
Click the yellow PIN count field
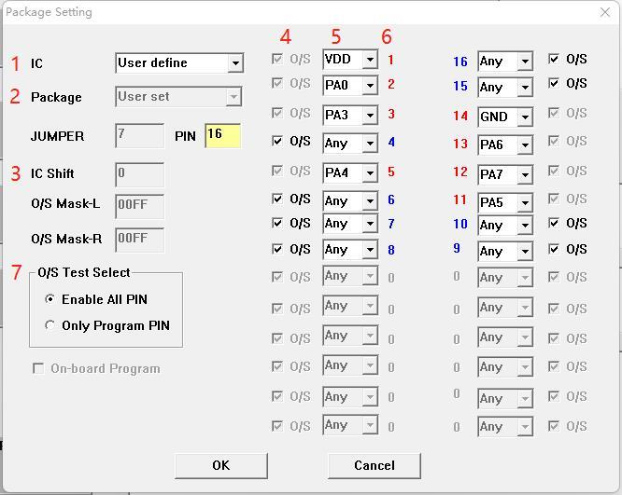point(223,135)
